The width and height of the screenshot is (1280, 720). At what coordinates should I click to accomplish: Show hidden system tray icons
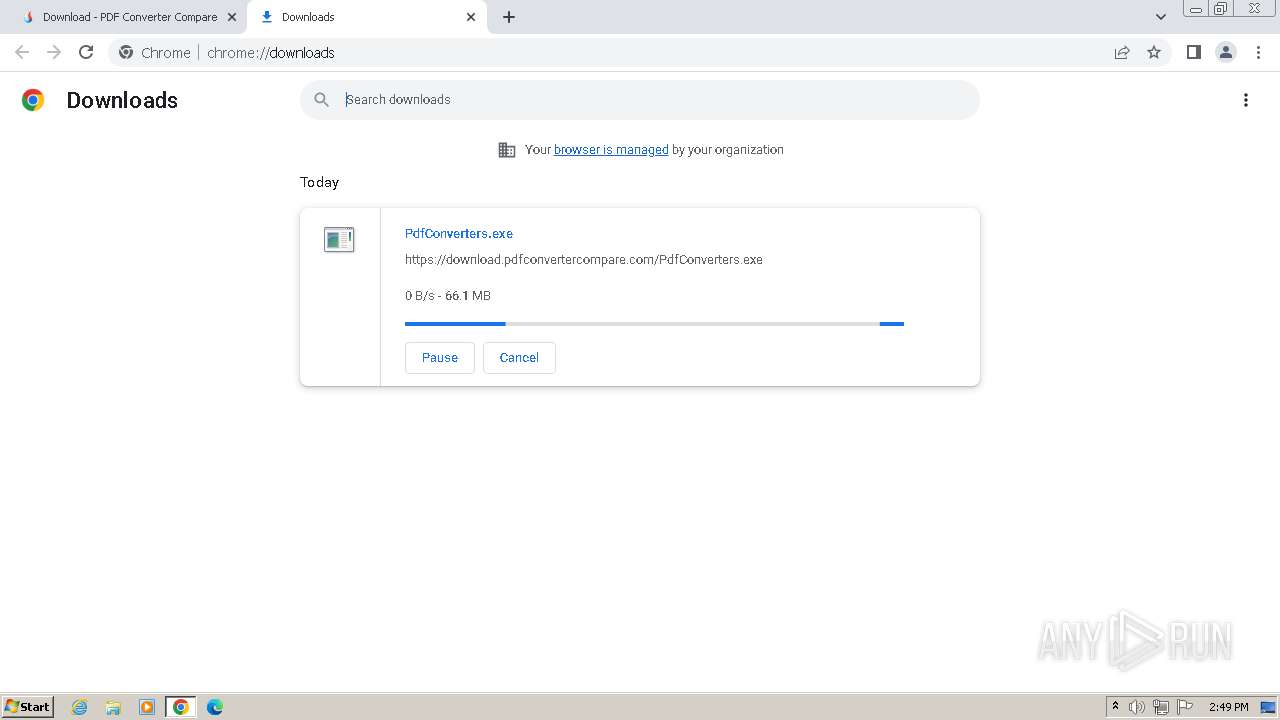(x=1115, y=707)
